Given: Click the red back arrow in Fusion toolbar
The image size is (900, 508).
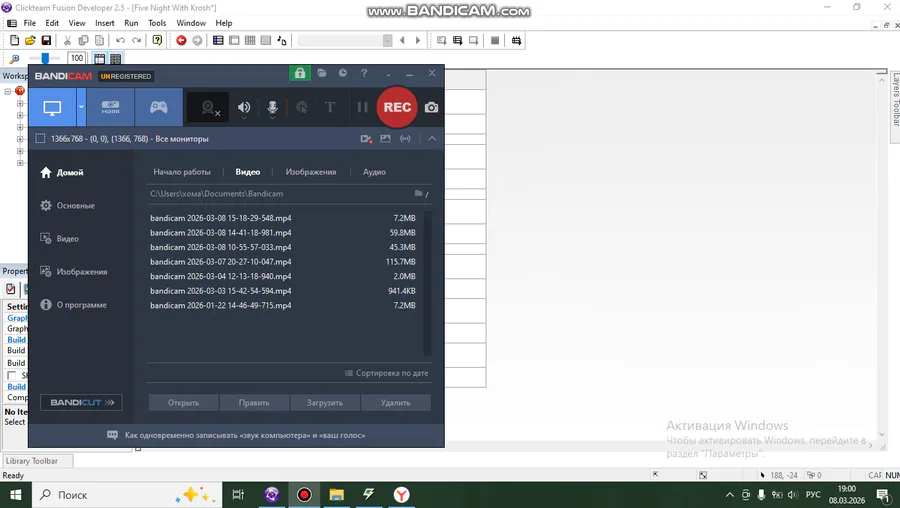Looking at the screenshot, I should [181, 40].
